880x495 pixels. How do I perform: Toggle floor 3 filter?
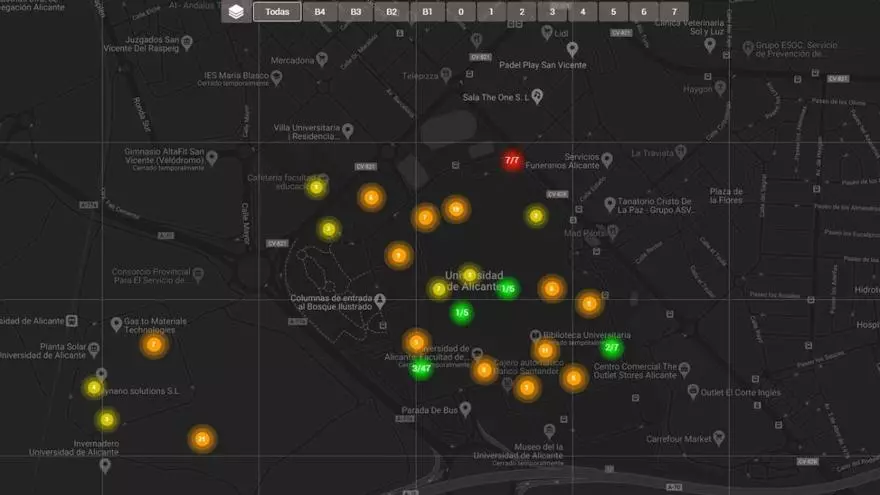point(552,12)
